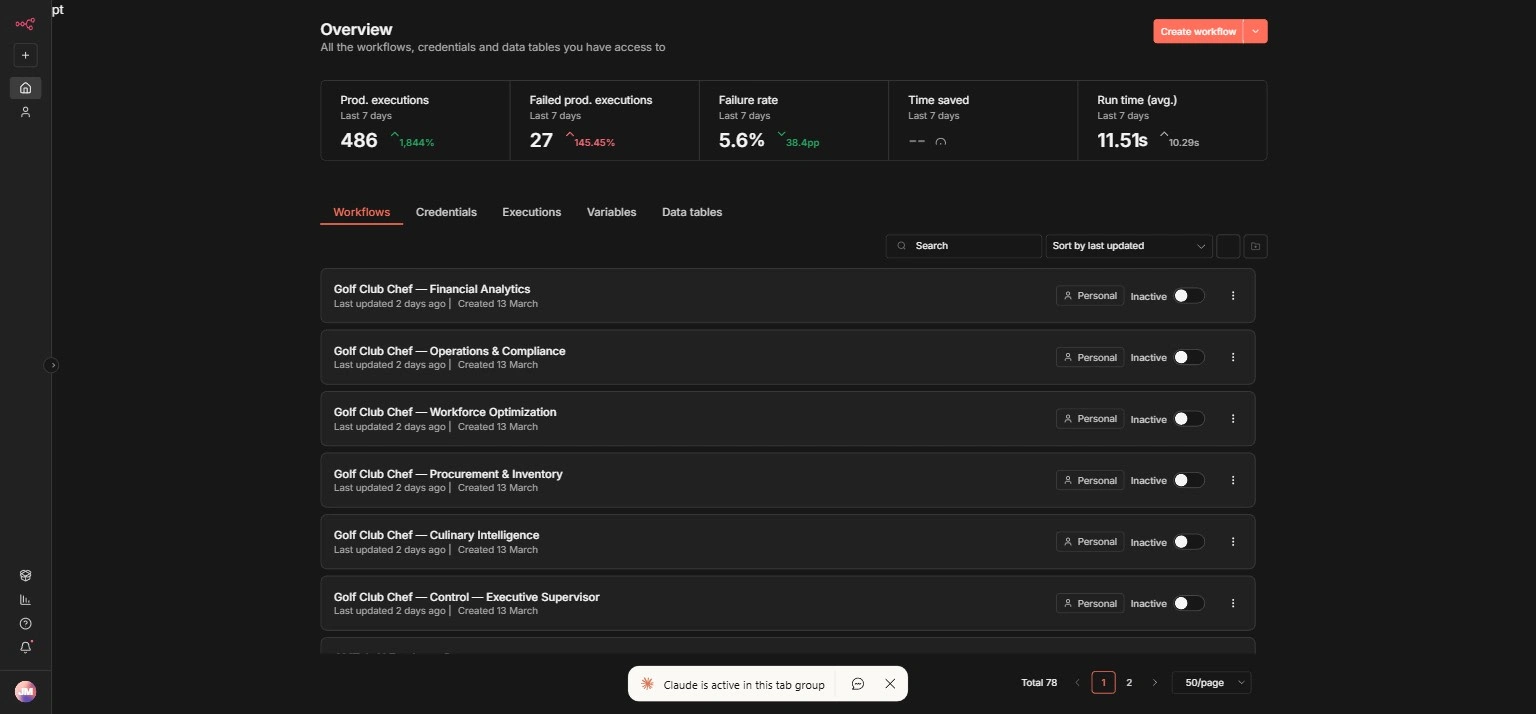Toggle activation for Culinary Intelligence workflow
Image resolution: width=1536 pixels, height=714 pixels.
1188,542
